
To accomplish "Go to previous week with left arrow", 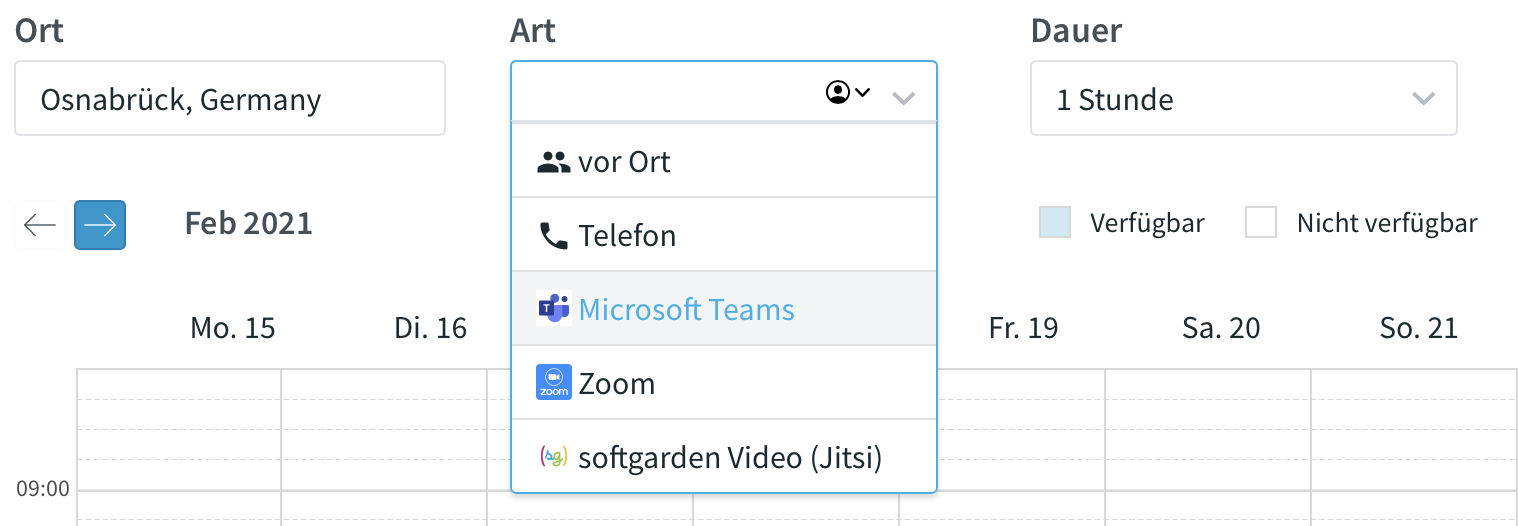I will point(40,225).
